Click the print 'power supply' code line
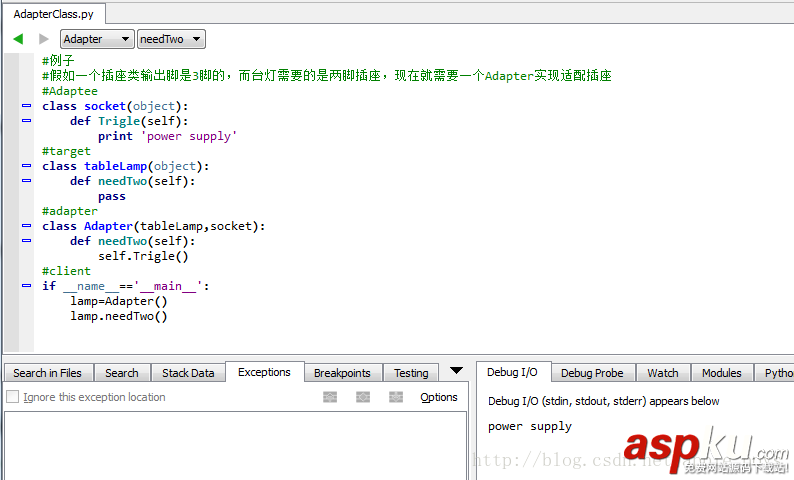 pos(167,136)
